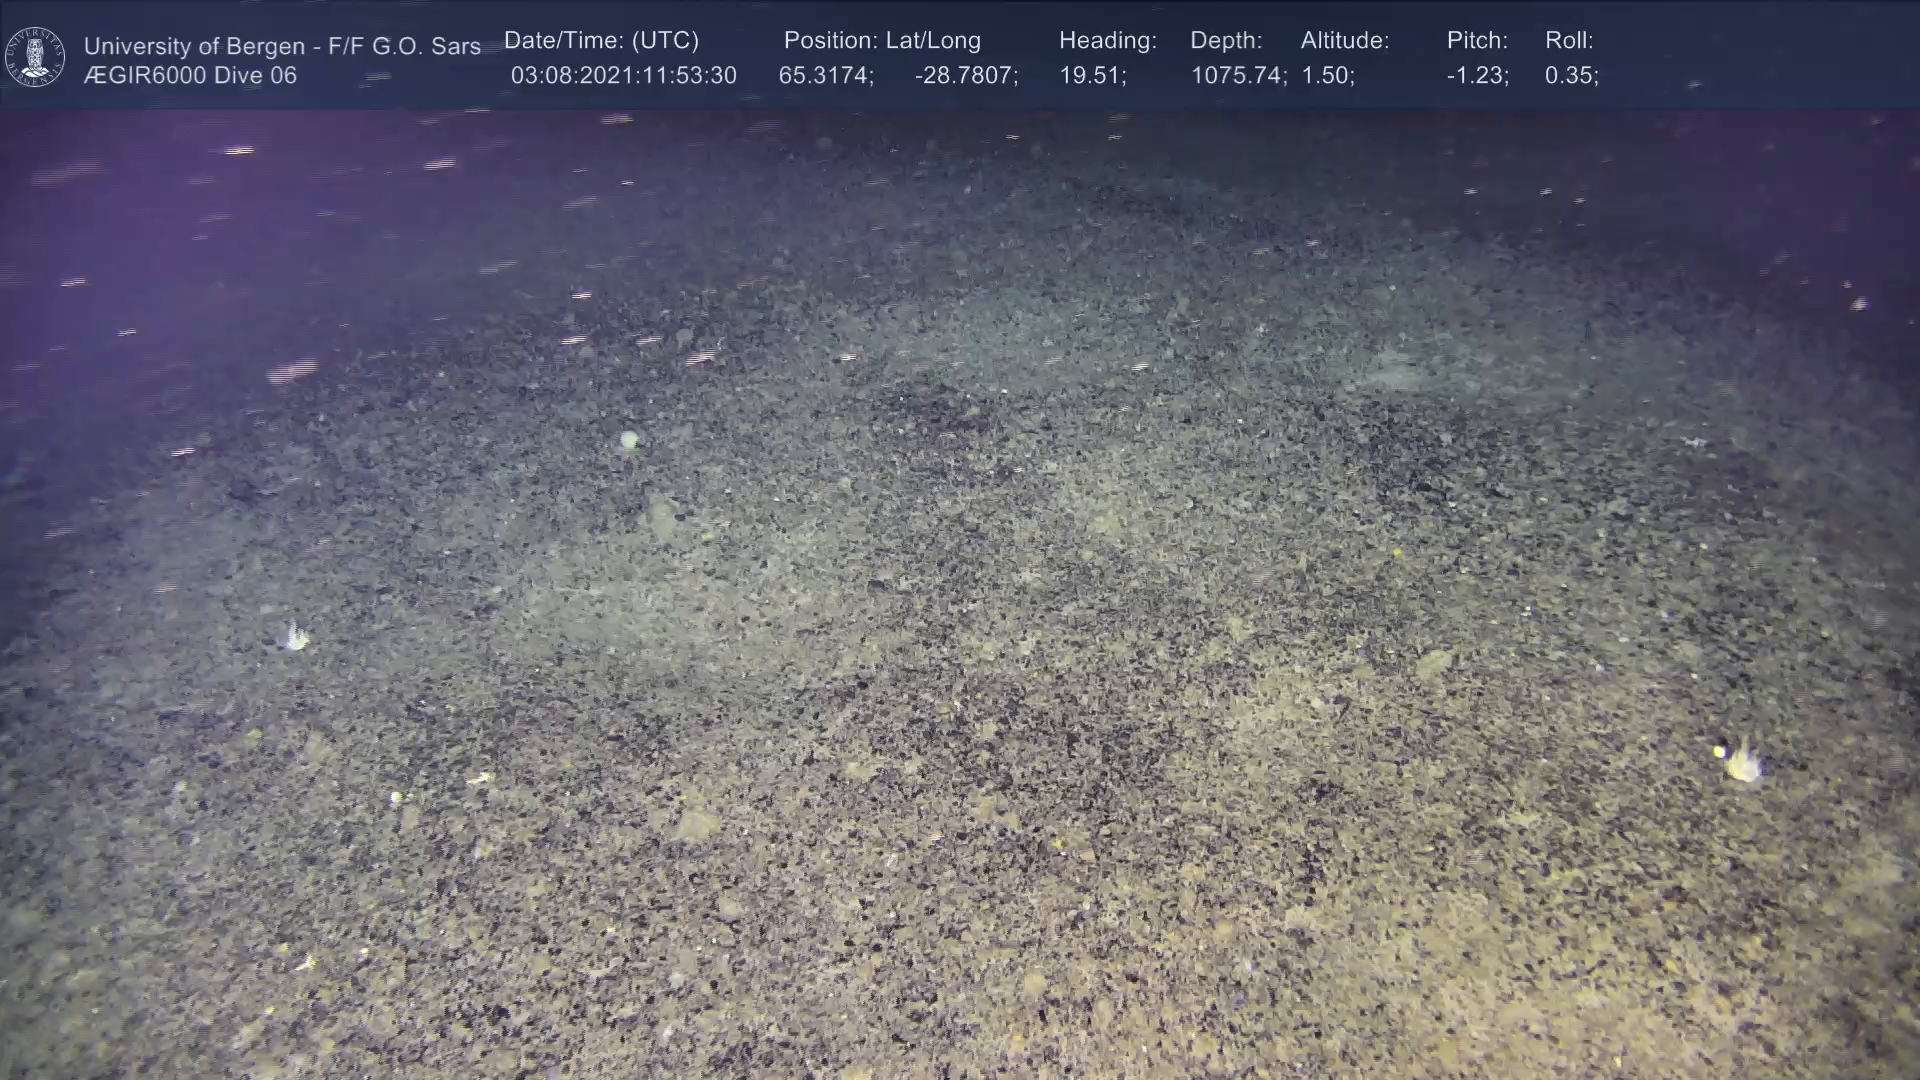Click the 'Position: Lat/Long' header
The width and height of the screenshot is (1920, 1080).
(882, 41)
